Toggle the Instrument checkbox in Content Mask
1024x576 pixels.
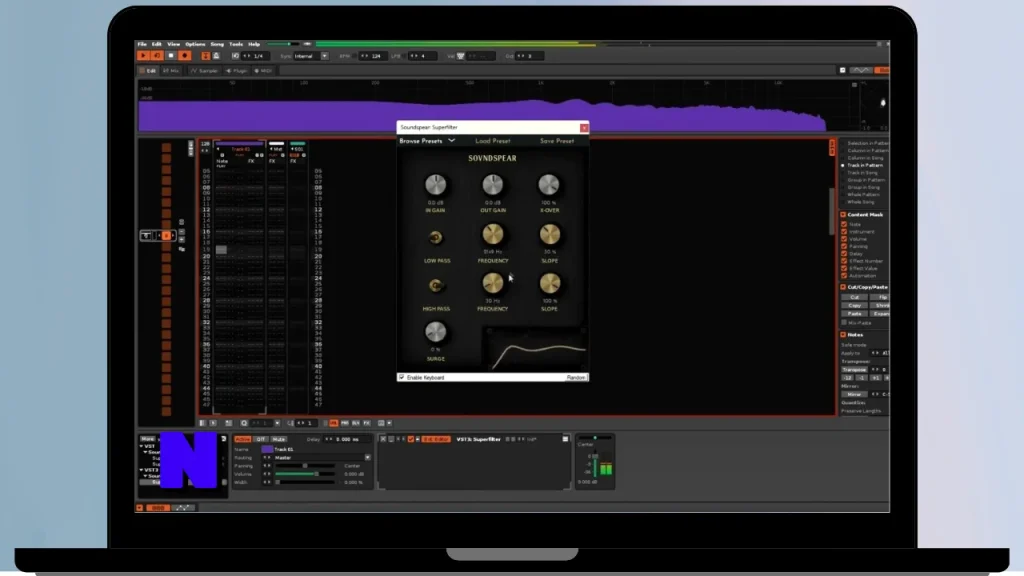[844, 231]
